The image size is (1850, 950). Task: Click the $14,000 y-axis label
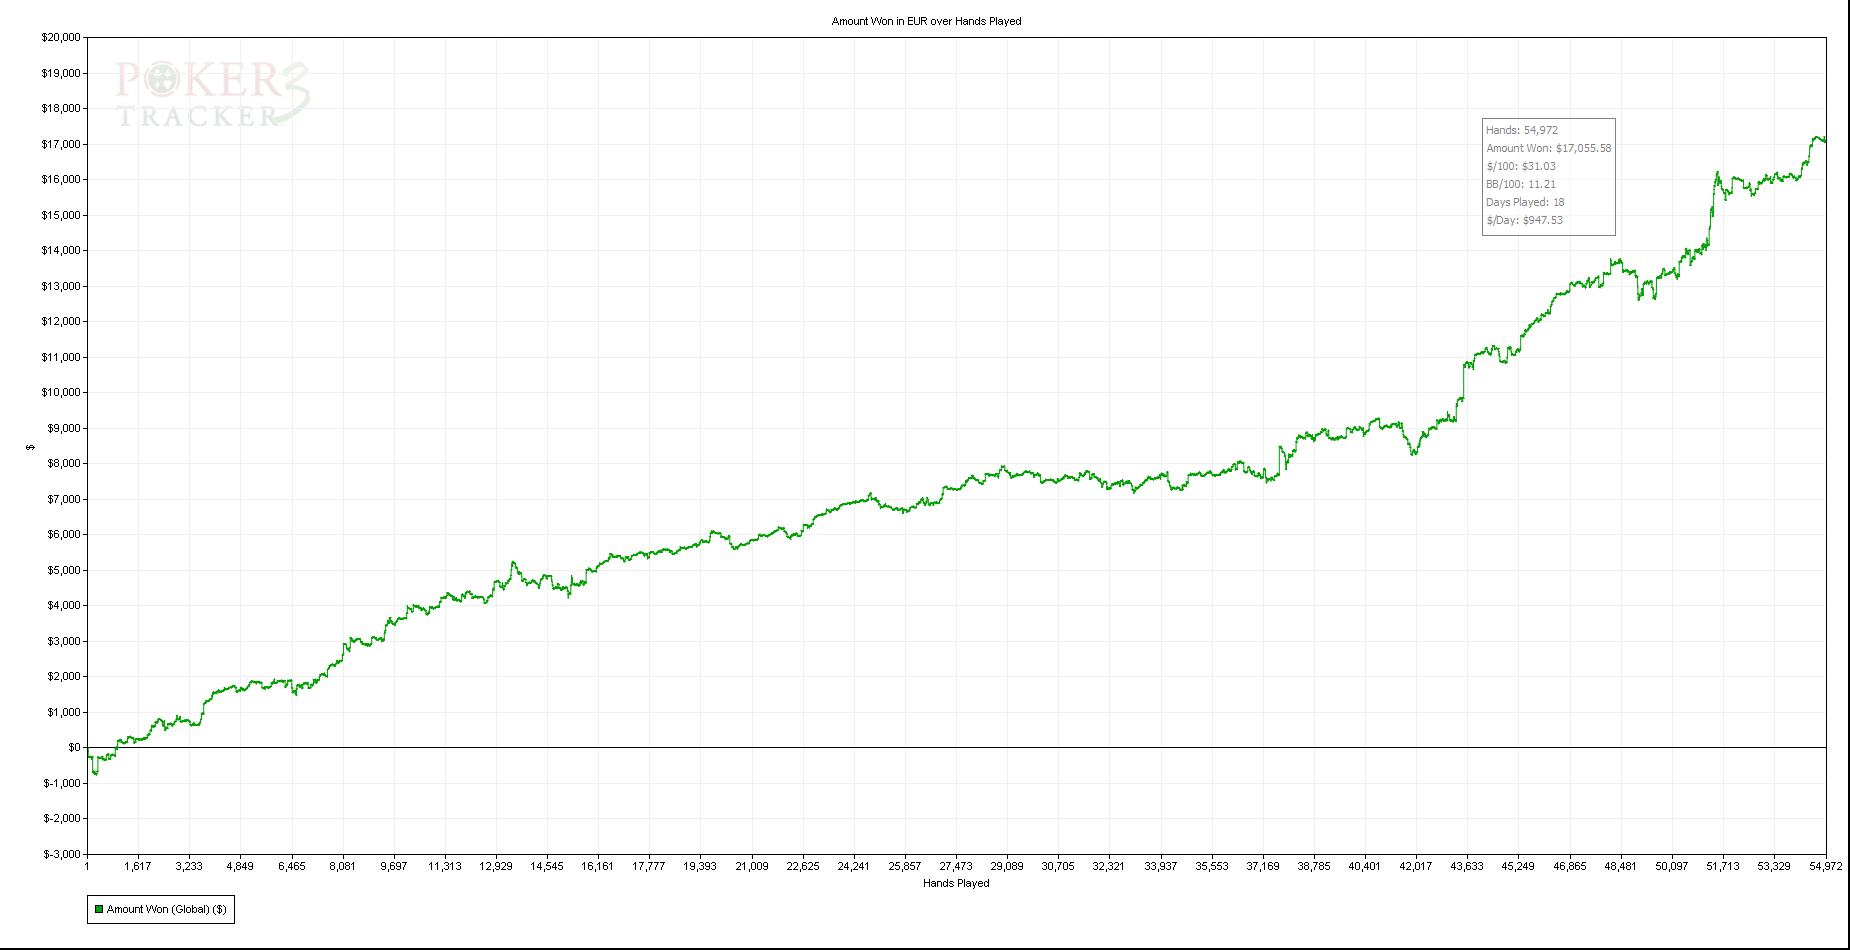[x=61, y=251]
